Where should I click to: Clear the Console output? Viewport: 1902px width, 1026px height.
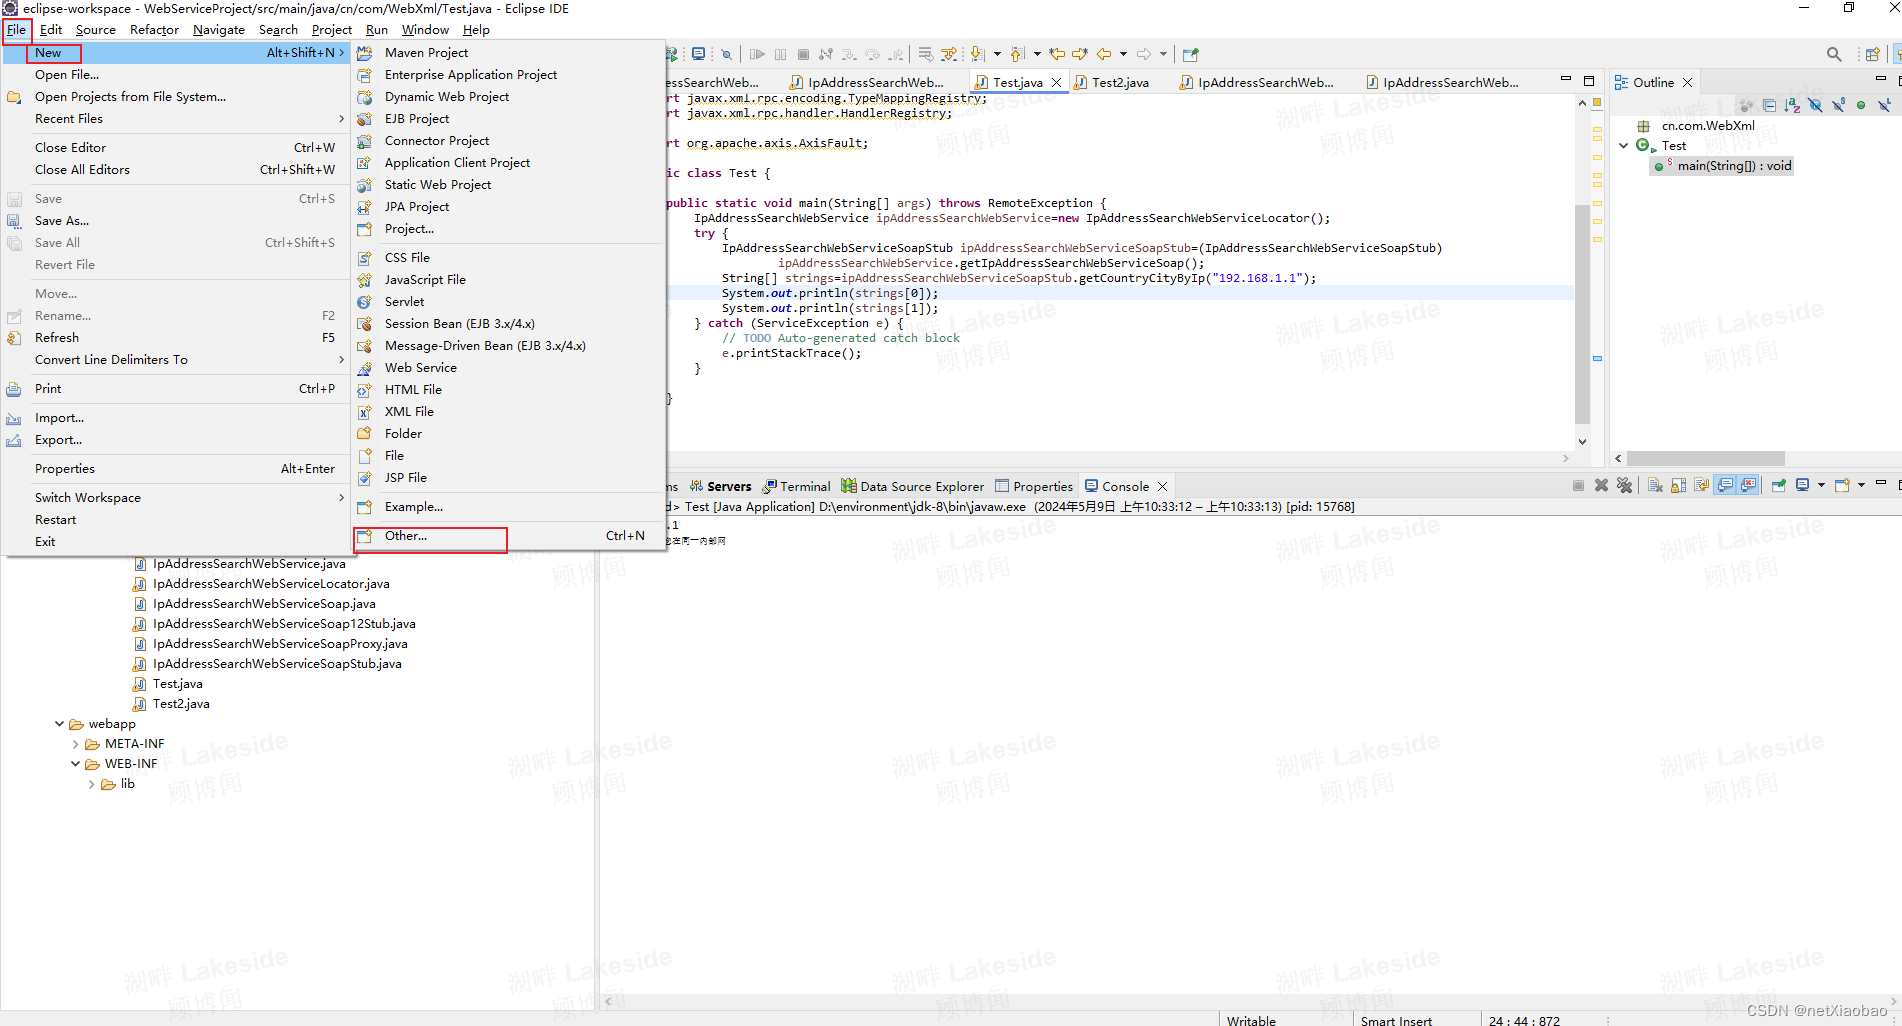[x=1656, y=485]
